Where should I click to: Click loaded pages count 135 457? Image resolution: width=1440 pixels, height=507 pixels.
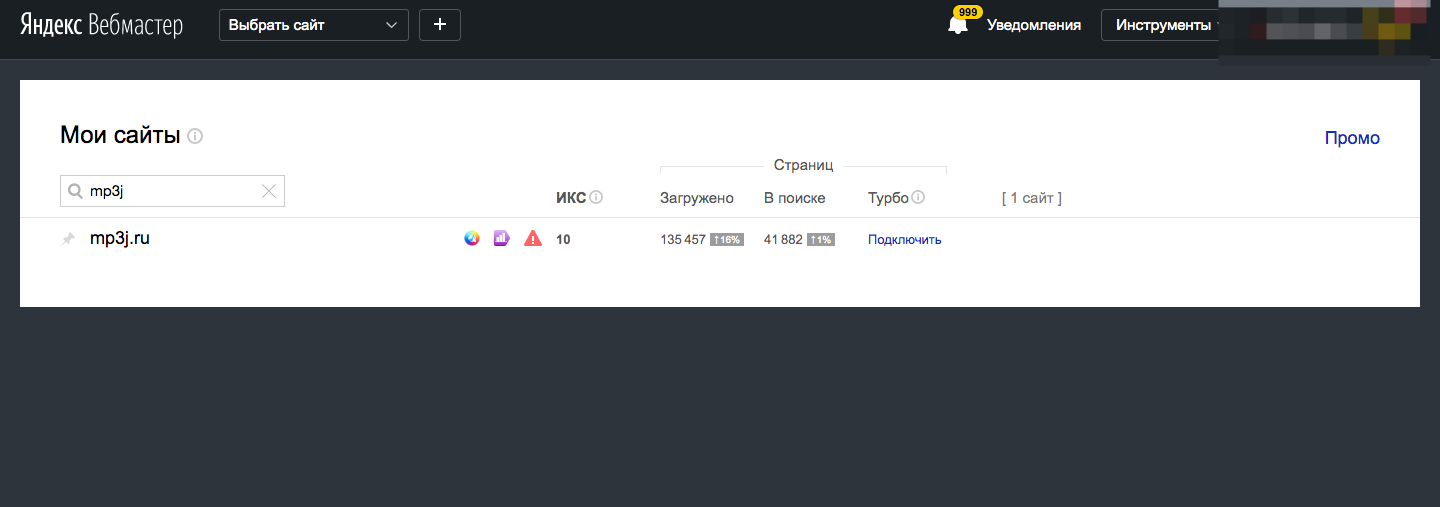point(683,240)
